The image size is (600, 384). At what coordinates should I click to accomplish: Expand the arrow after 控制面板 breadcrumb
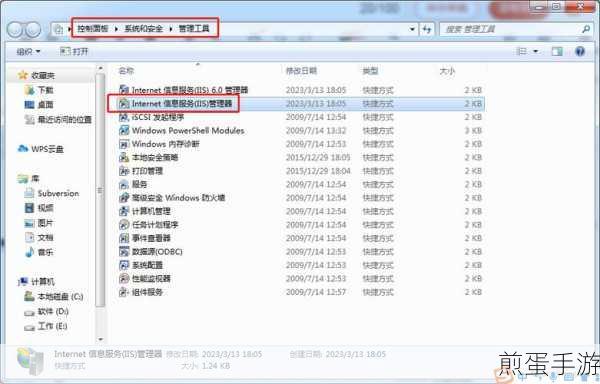click(x=116, y=29)
